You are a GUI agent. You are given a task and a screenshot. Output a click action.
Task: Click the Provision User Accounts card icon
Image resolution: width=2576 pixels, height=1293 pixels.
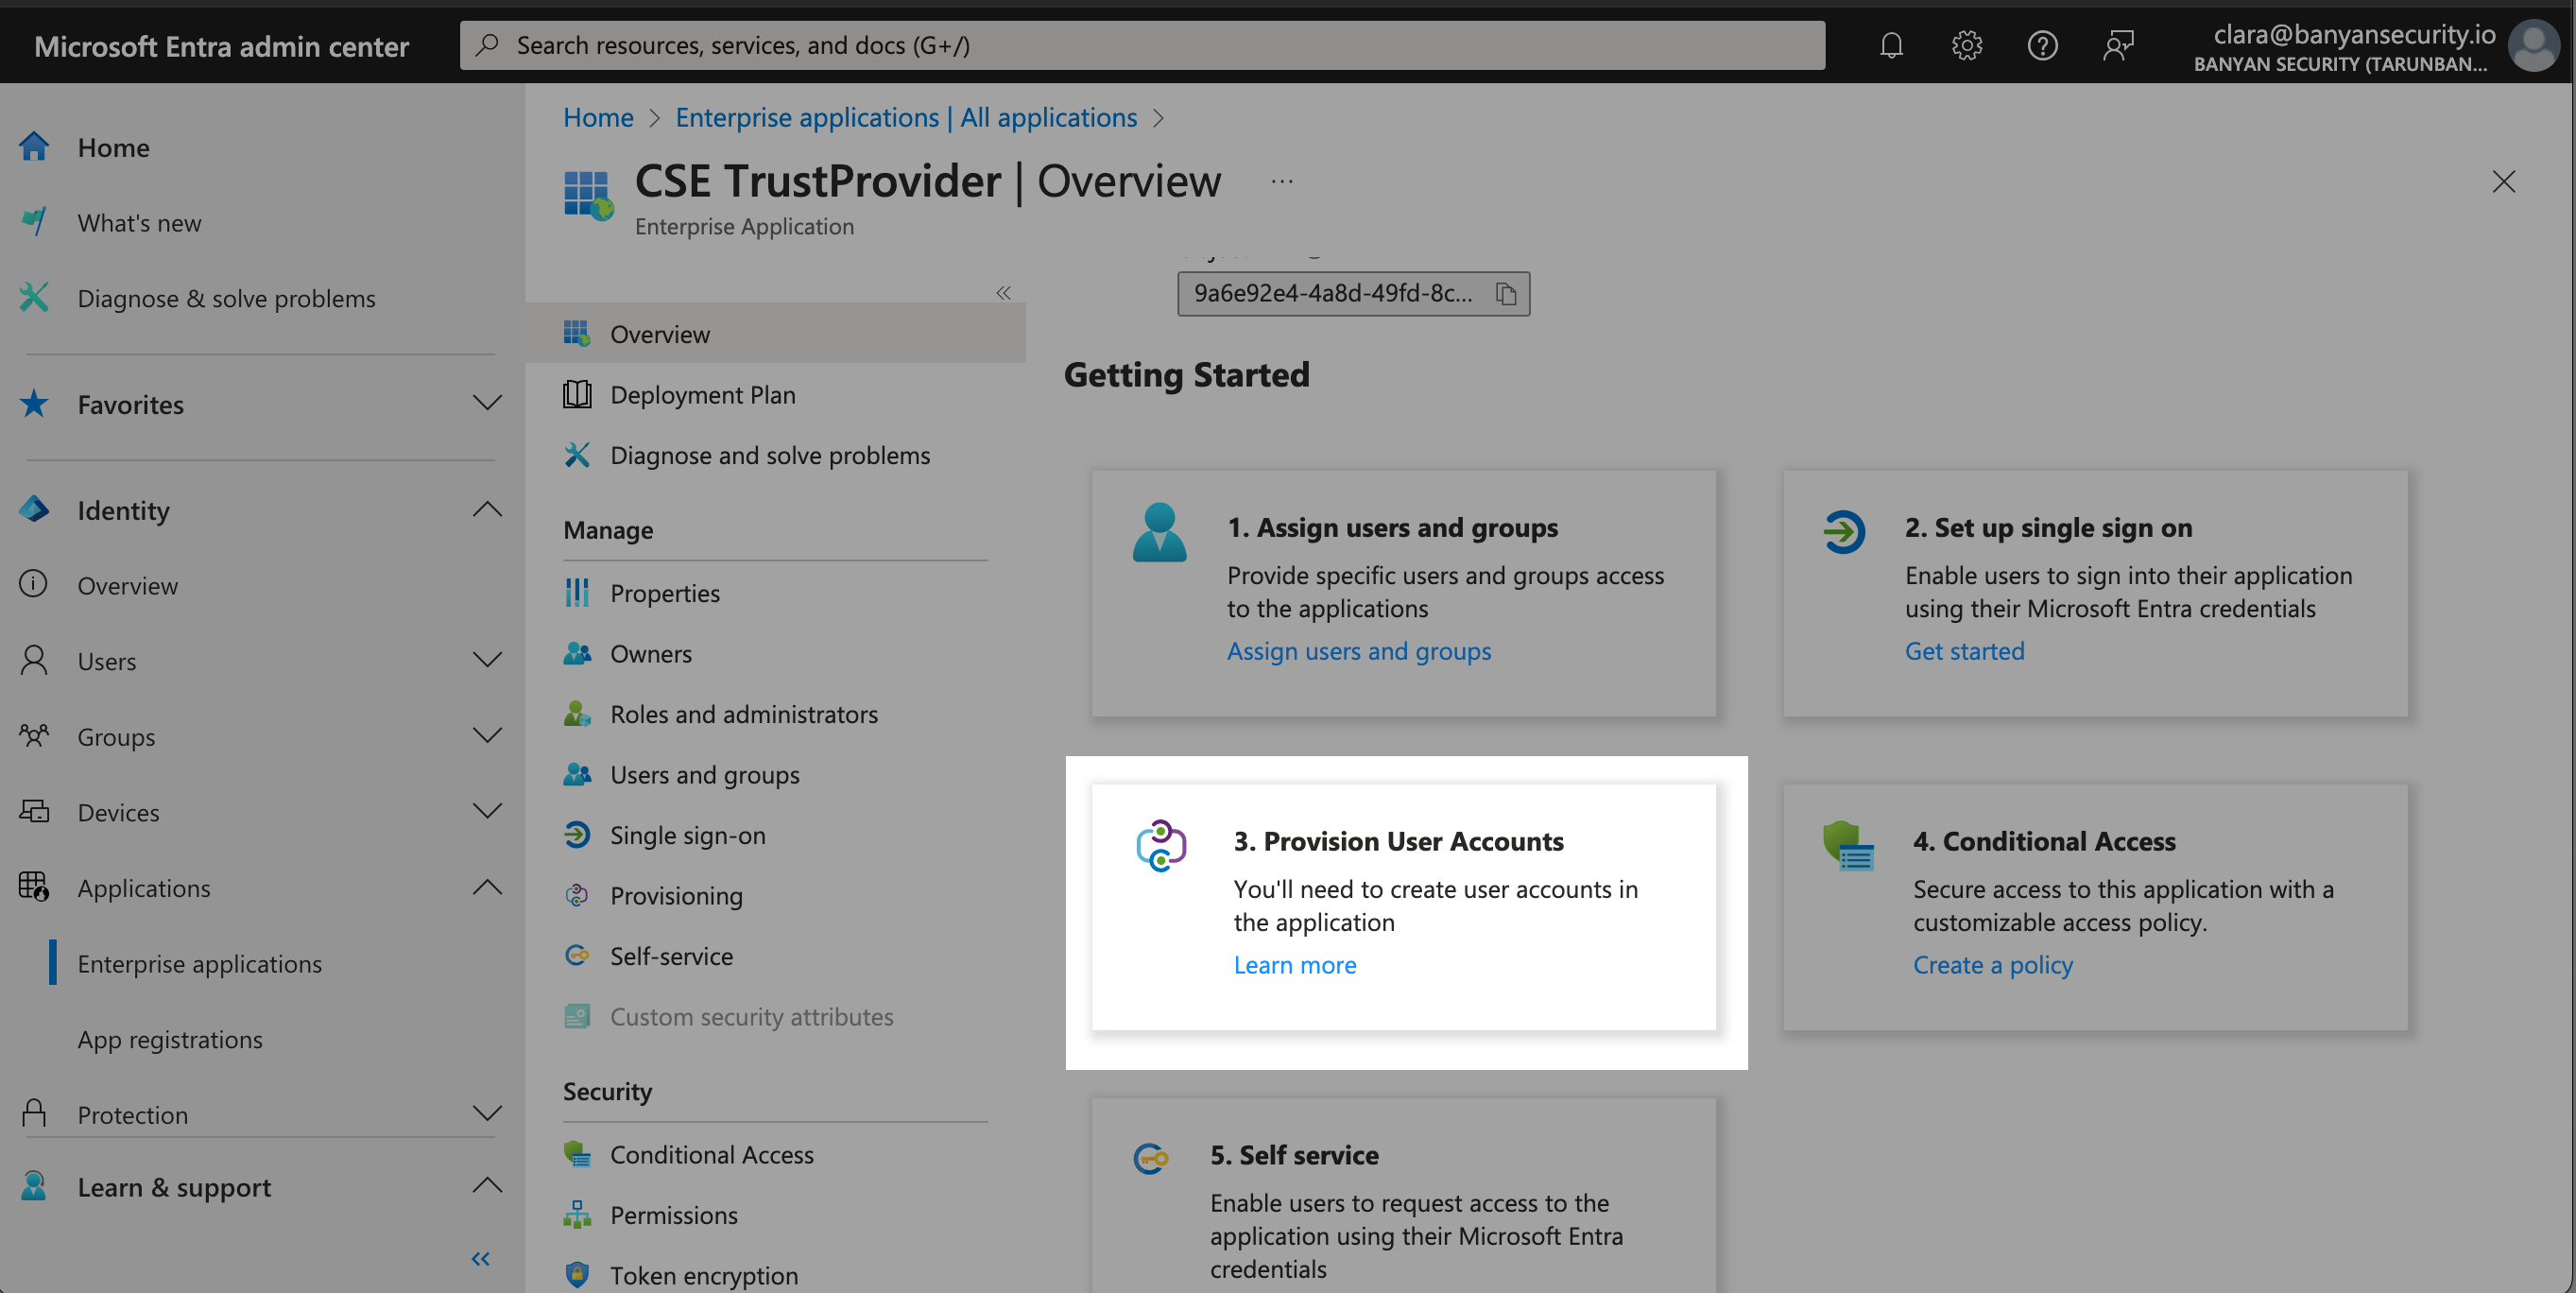click(x=1160, y=845)
